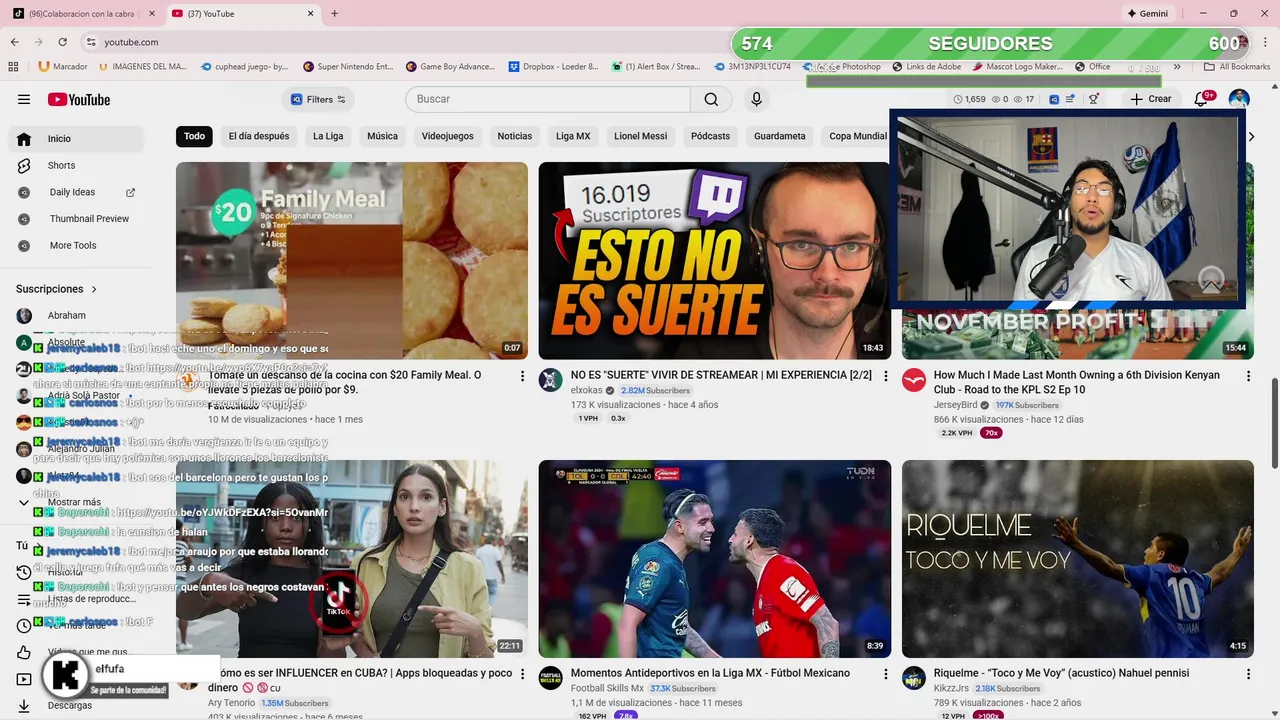Open options menu for the Riquelme video

click(x=1248, y=674)
